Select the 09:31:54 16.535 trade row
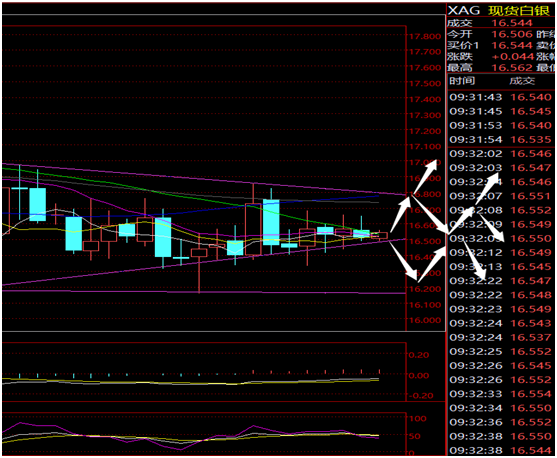The height and width of the screenshot is (458, 557). (501, 140)
